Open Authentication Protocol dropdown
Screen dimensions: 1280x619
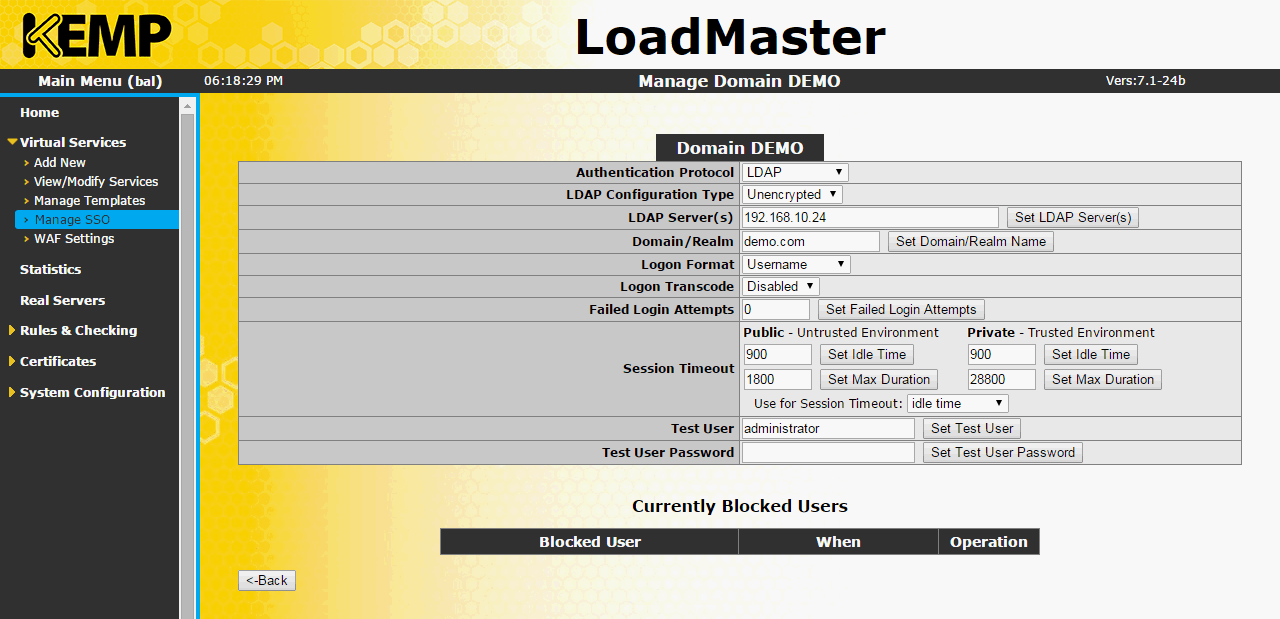point(795,172)
